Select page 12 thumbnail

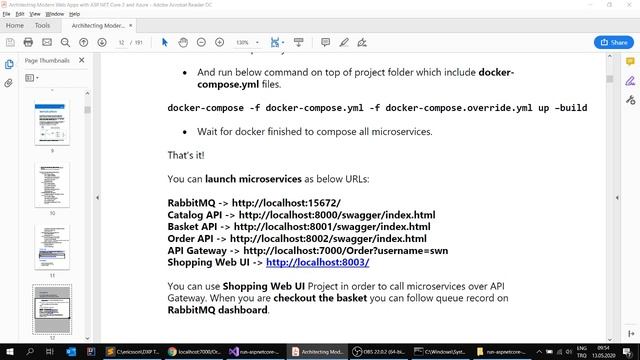pos(52,309)
